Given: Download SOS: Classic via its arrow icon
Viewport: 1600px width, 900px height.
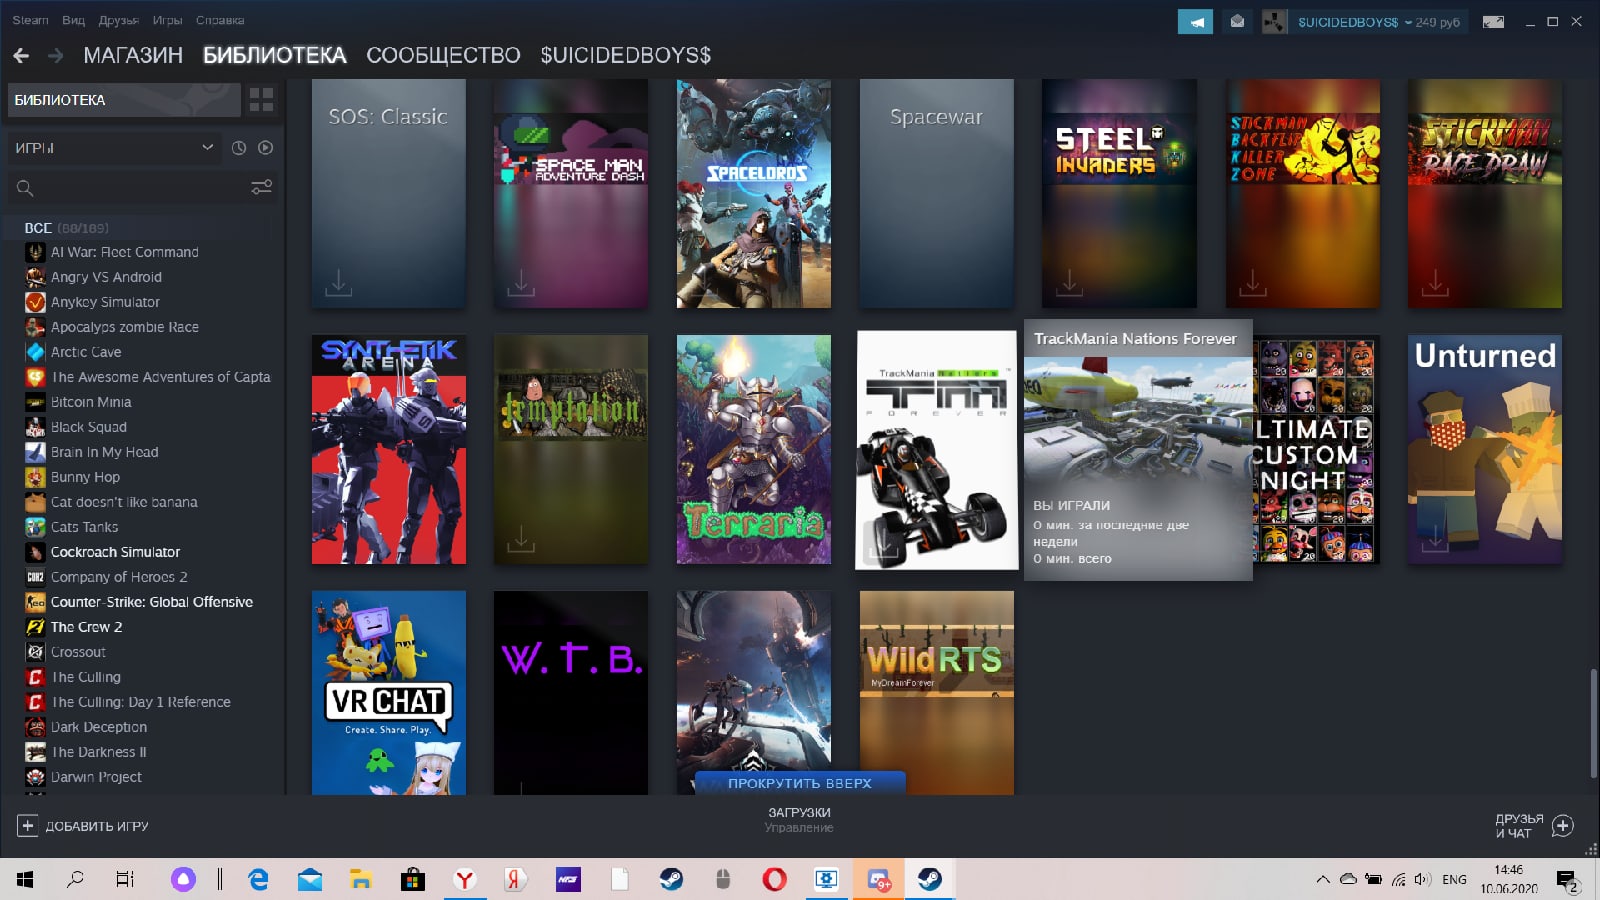Looking at the screenshot, I should pos(339,283).
